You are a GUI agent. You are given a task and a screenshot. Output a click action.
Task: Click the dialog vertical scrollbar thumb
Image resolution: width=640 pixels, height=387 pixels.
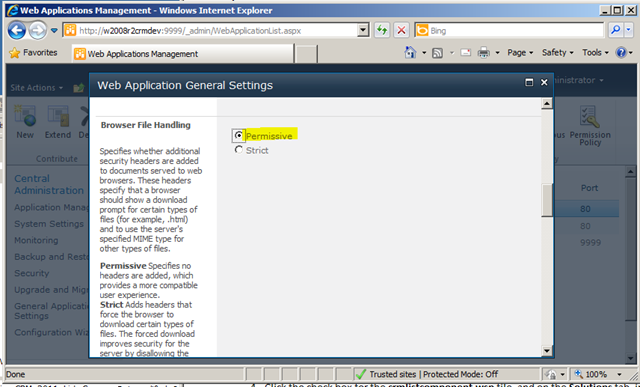(x=547, y=200)
